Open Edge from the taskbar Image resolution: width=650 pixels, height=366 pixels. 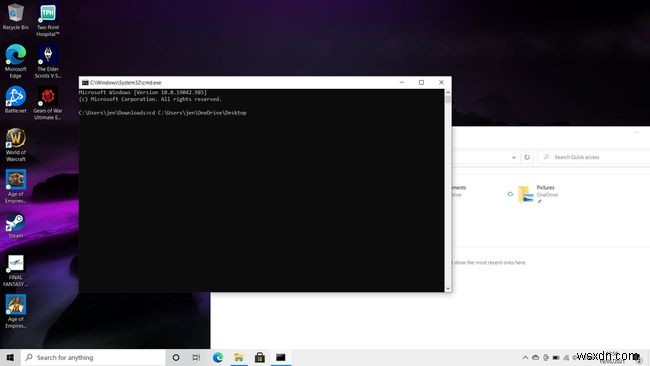click(x=218, y=357)
